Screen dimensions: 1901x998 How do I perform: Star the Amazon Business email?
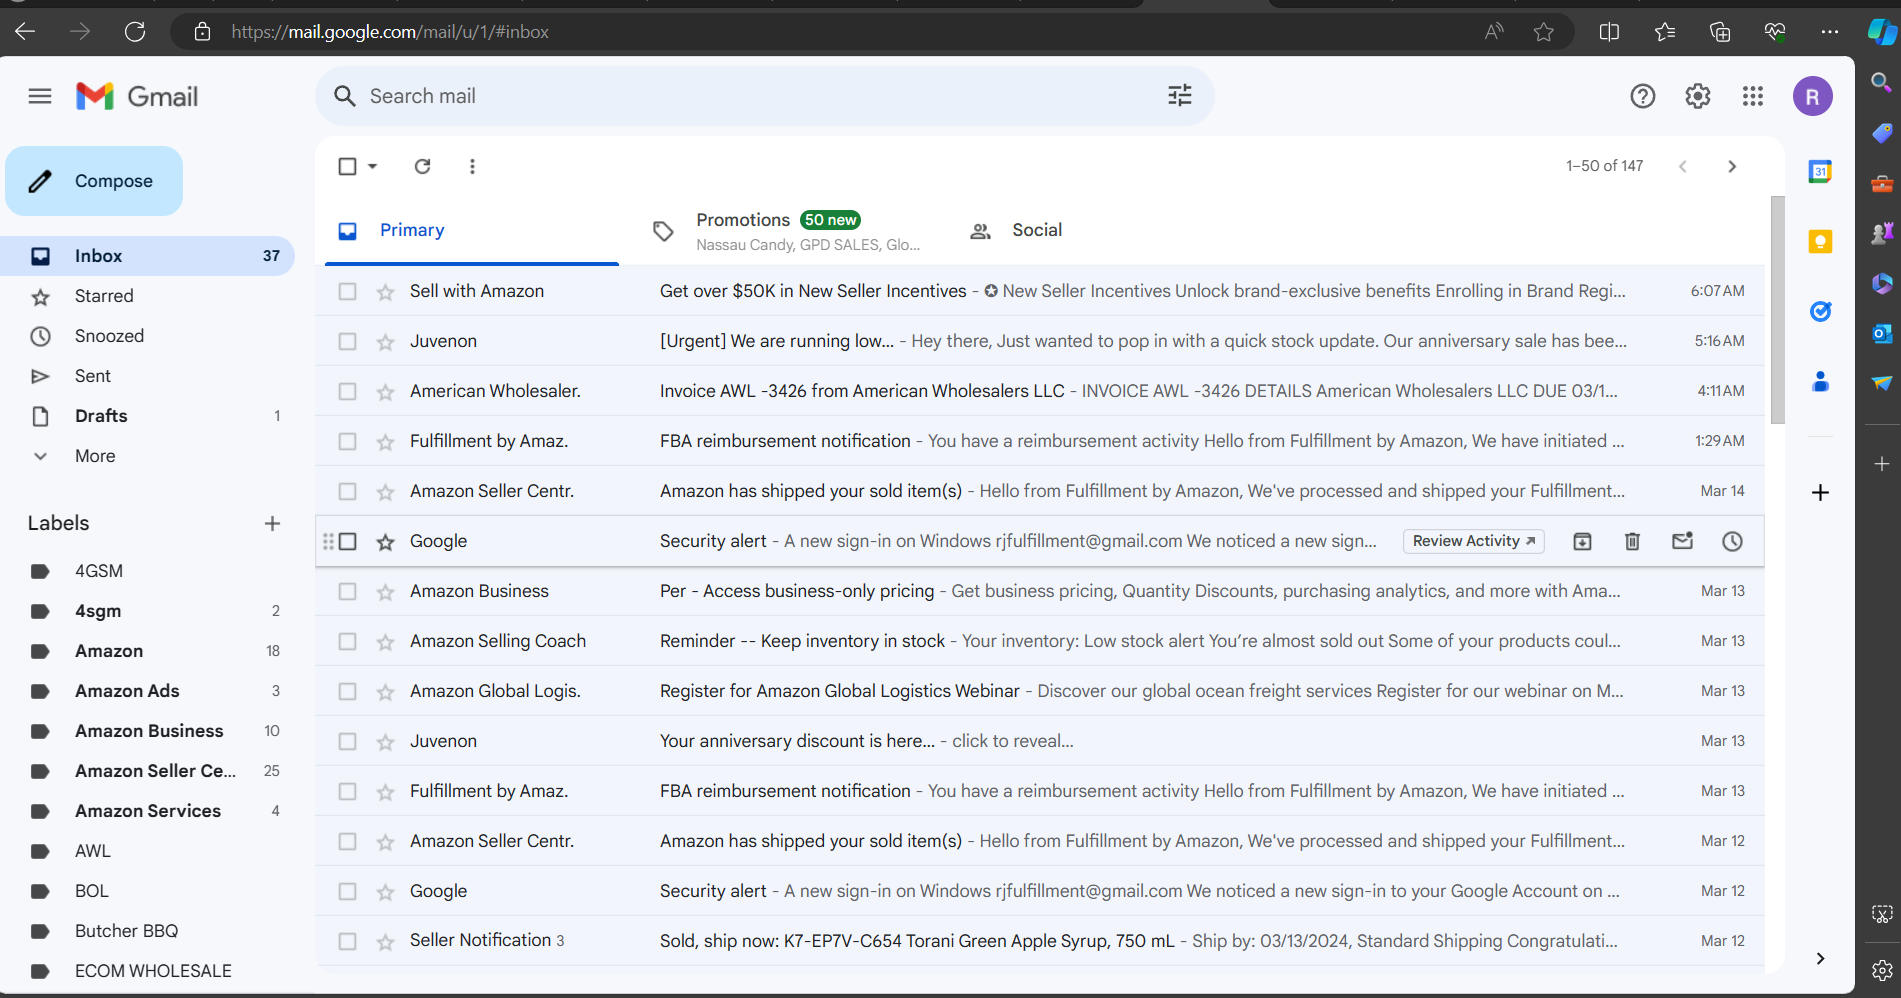[385, 592]
